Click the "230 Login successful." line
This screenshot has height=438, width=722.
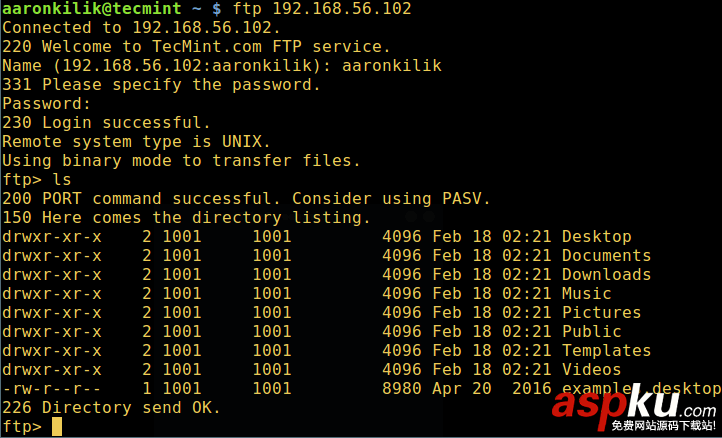pos(106,123)
